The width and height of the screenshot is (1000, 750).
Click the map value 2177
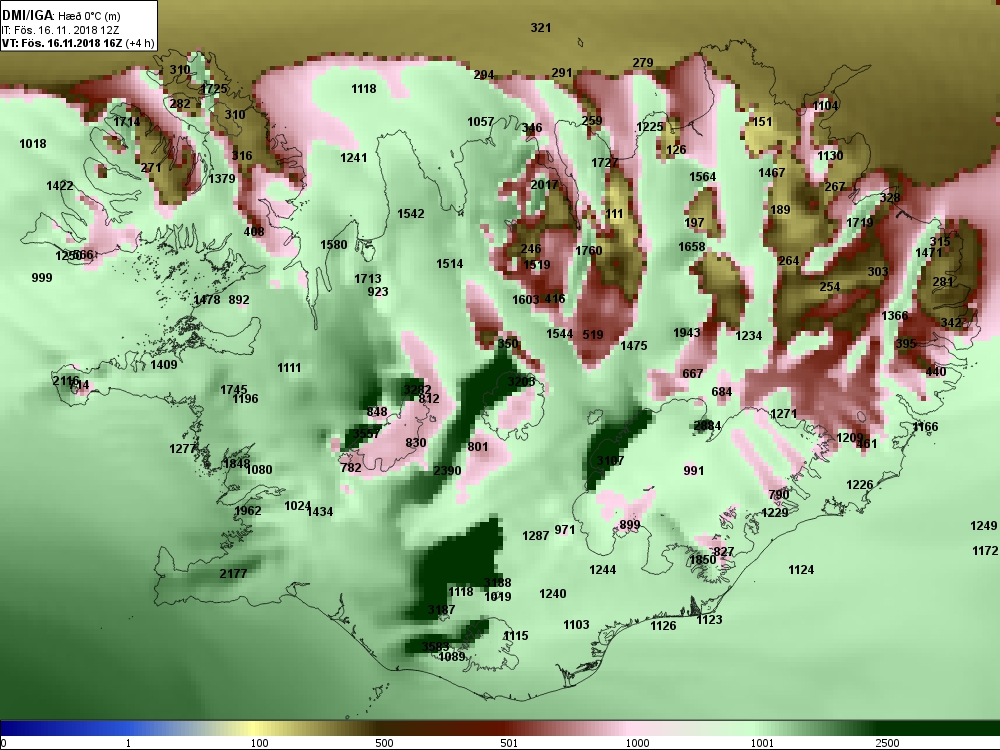click(x=233, y=573)
